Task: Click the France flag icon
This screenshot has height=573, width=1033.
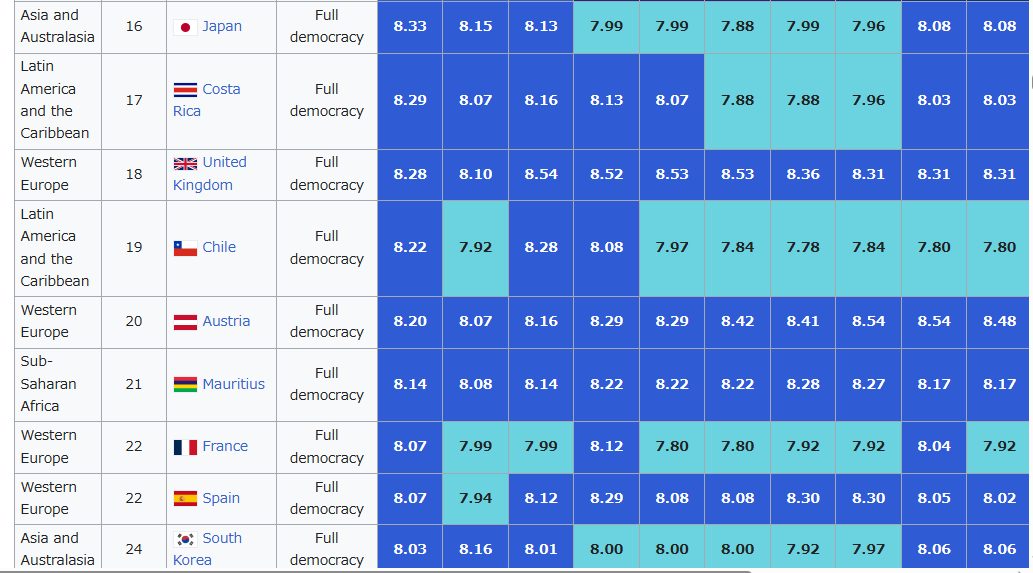Action: pos(185,447)
